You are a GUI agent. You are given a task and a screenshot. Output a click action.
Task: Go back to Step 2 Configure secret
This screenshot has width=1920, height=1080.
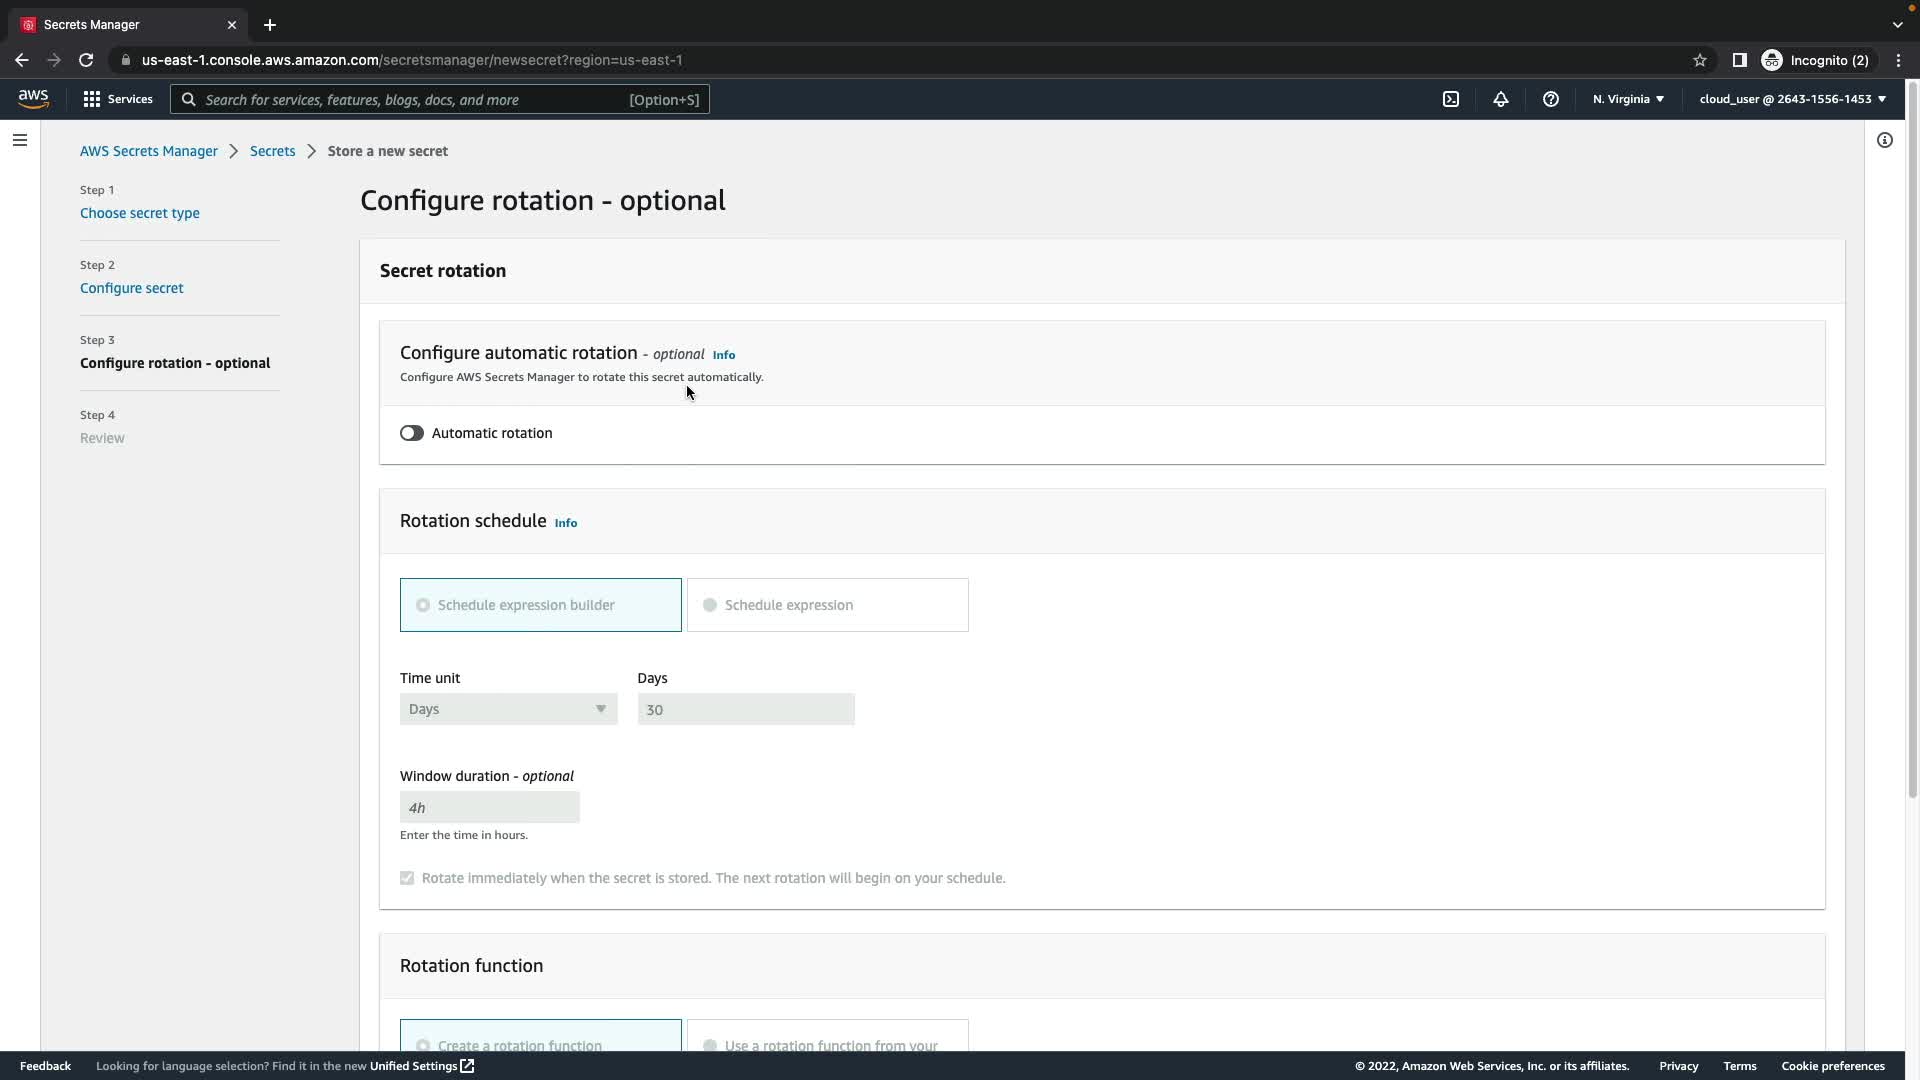coord(131,288)
